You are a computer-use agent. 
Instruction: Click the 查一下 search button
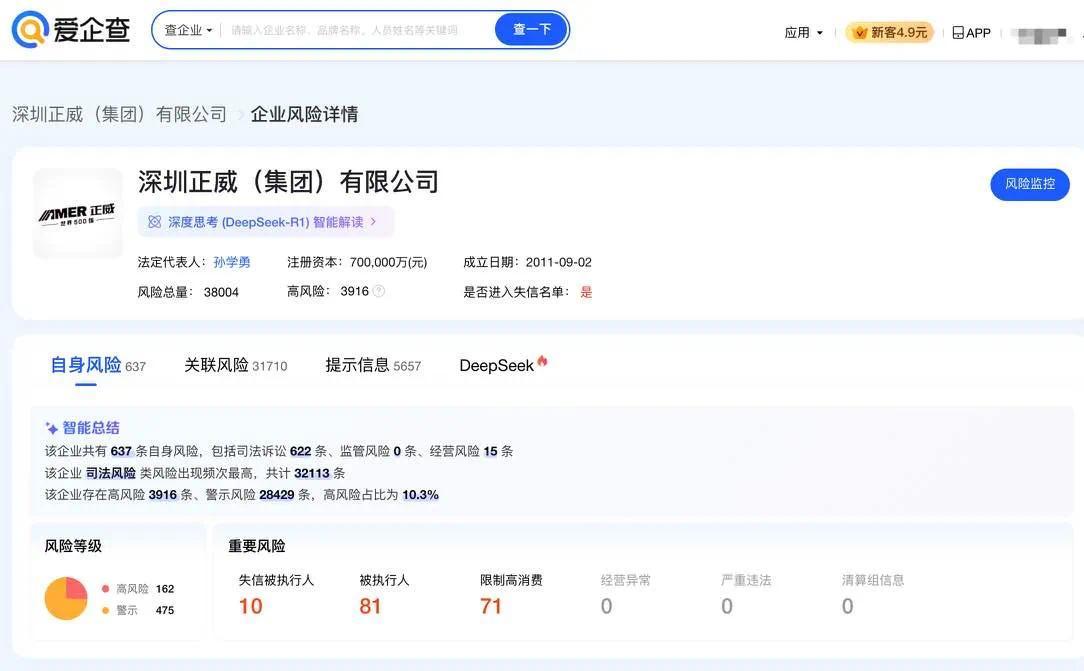[x=532, y=30]
